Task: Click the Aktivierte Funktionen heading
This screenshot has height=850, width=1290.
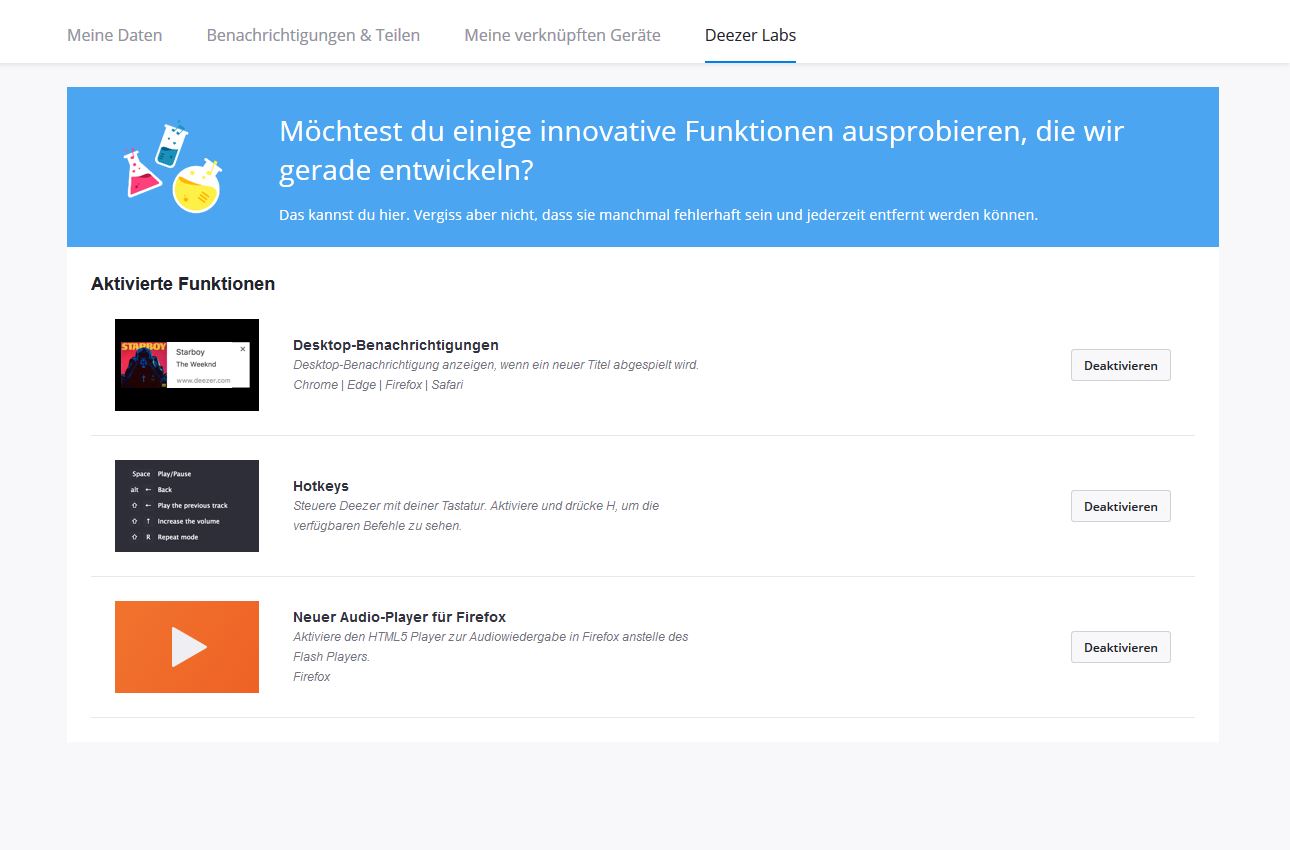Action: pos(183,284)
